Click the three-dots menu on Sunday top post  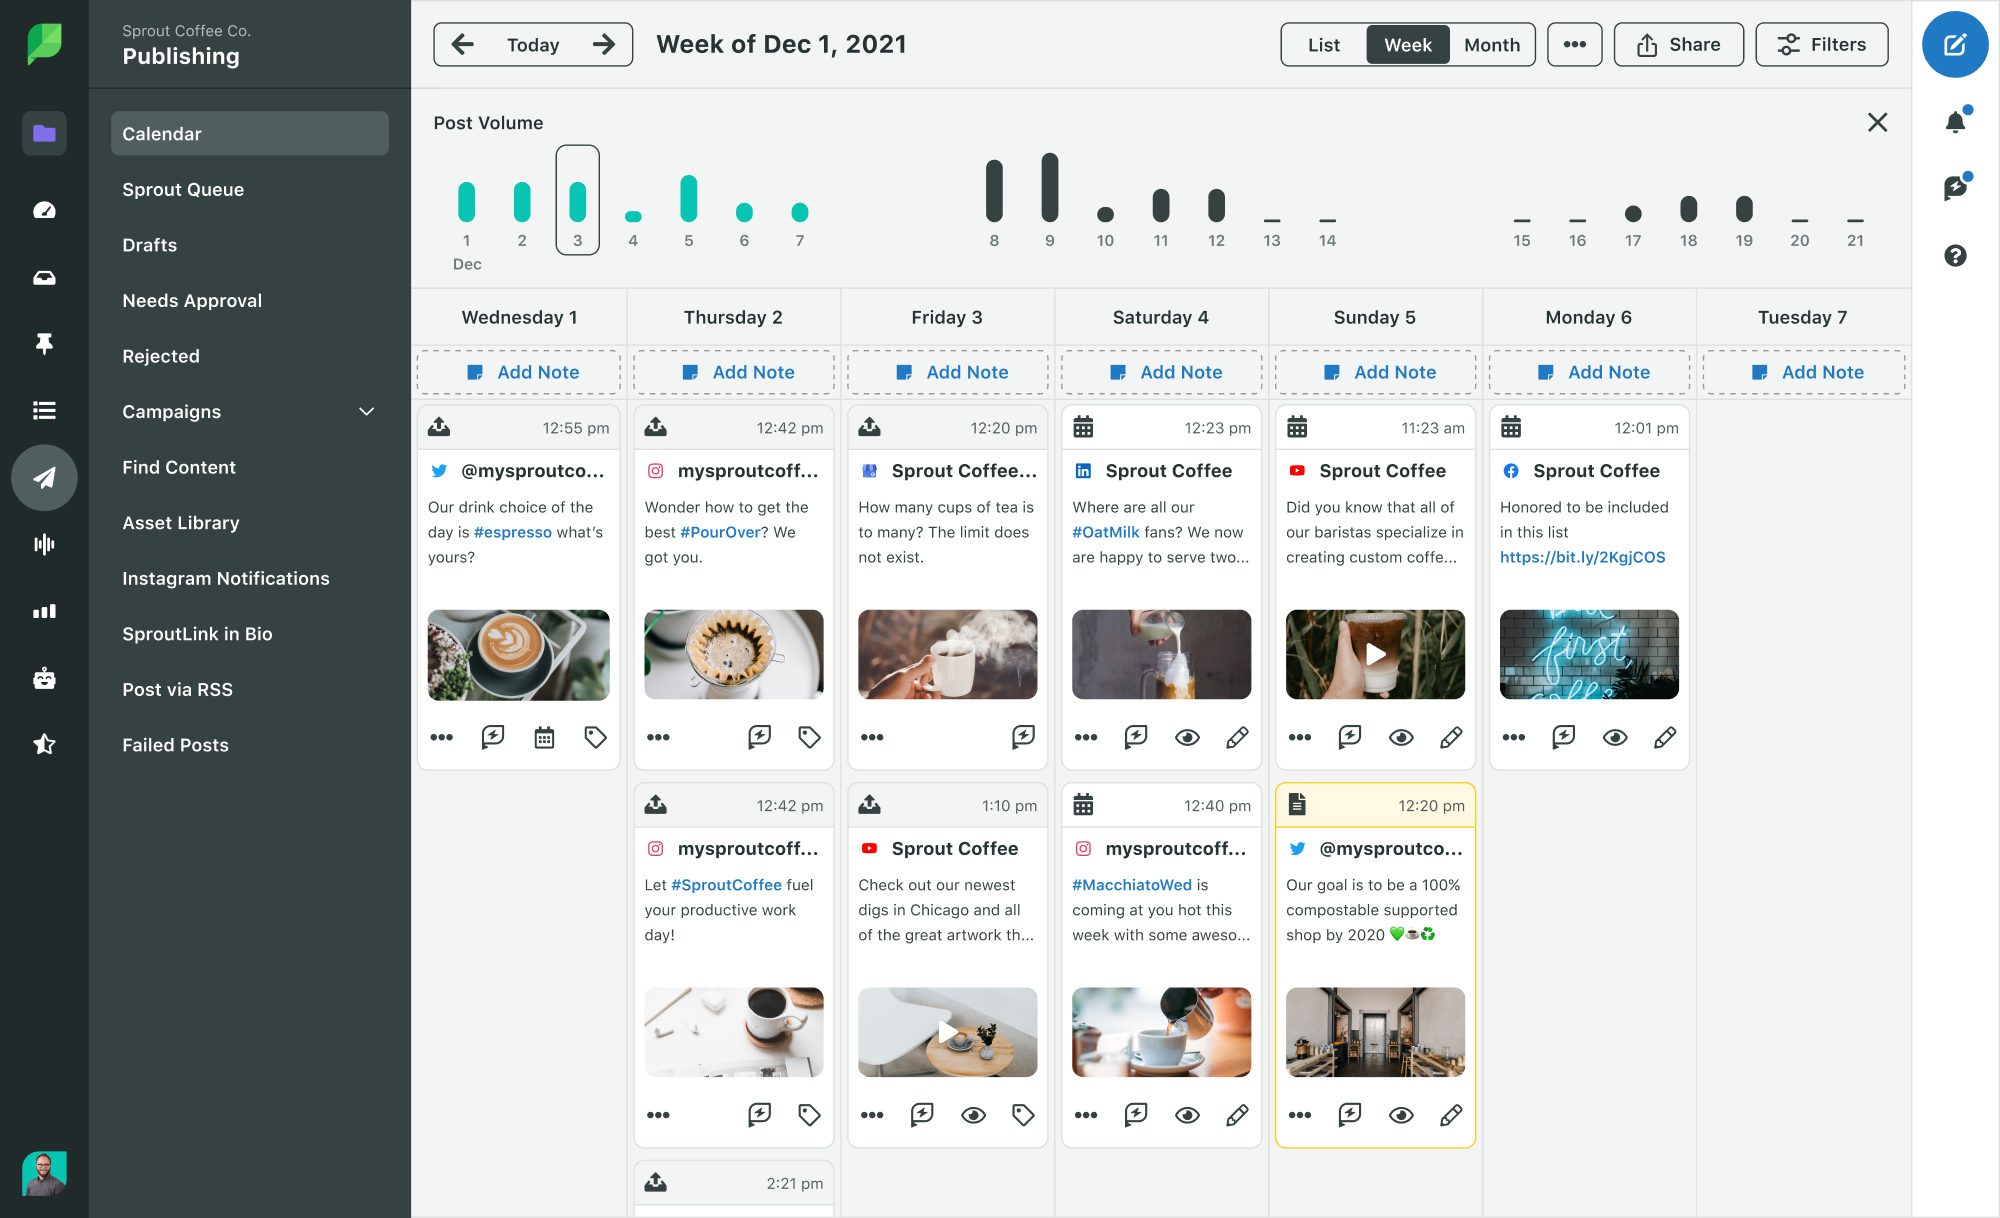pos(1299,737)
